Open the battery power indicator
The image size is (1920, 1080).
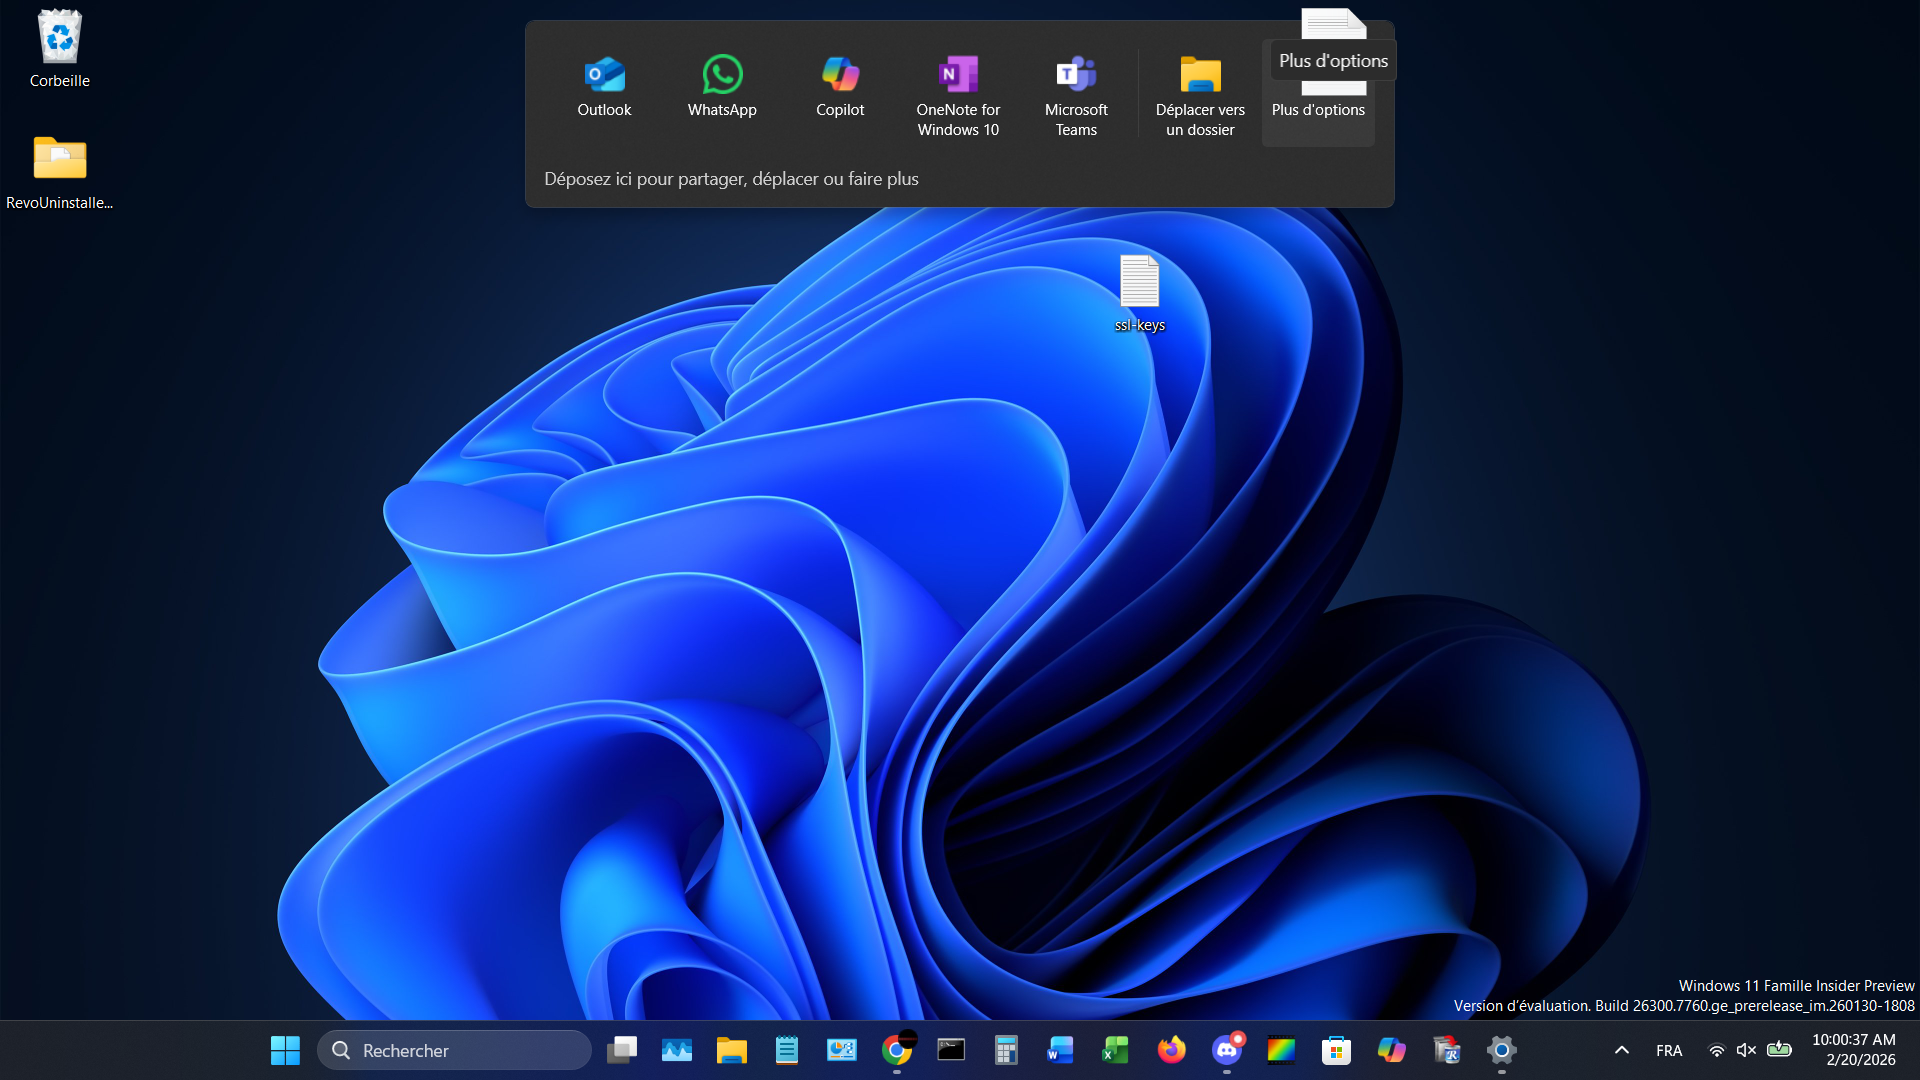[x=1780, y=1050]
